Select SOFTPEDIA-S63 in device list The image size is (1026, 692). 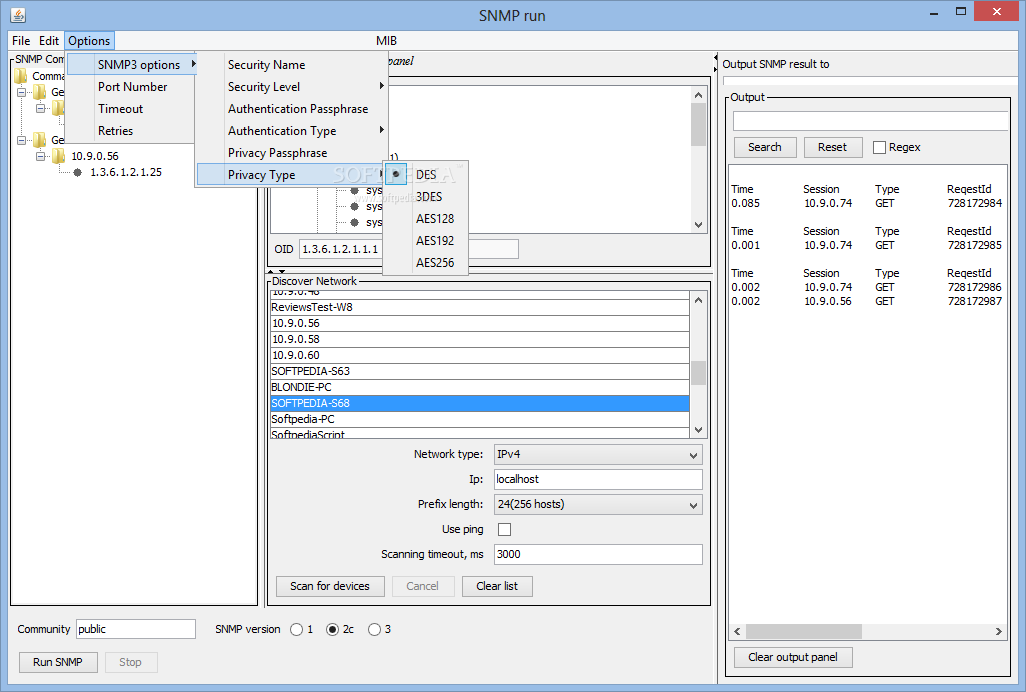[x=480, y=372]
